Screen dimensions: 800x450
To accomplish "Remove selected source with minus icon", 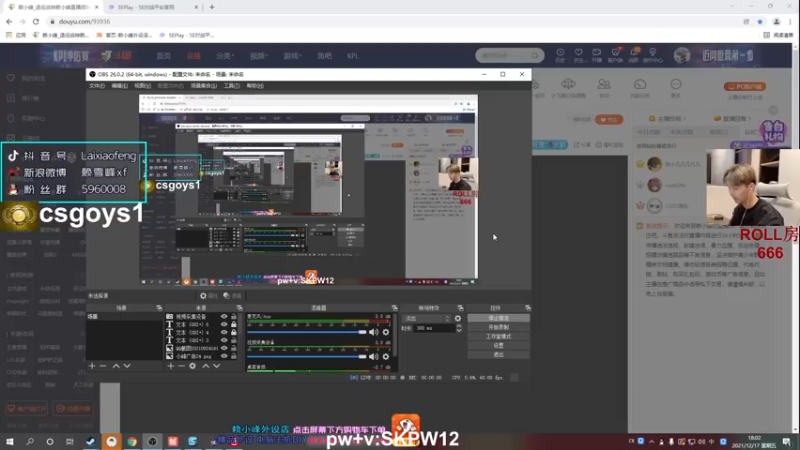I will pyautogui.click(x=181, y=366).
